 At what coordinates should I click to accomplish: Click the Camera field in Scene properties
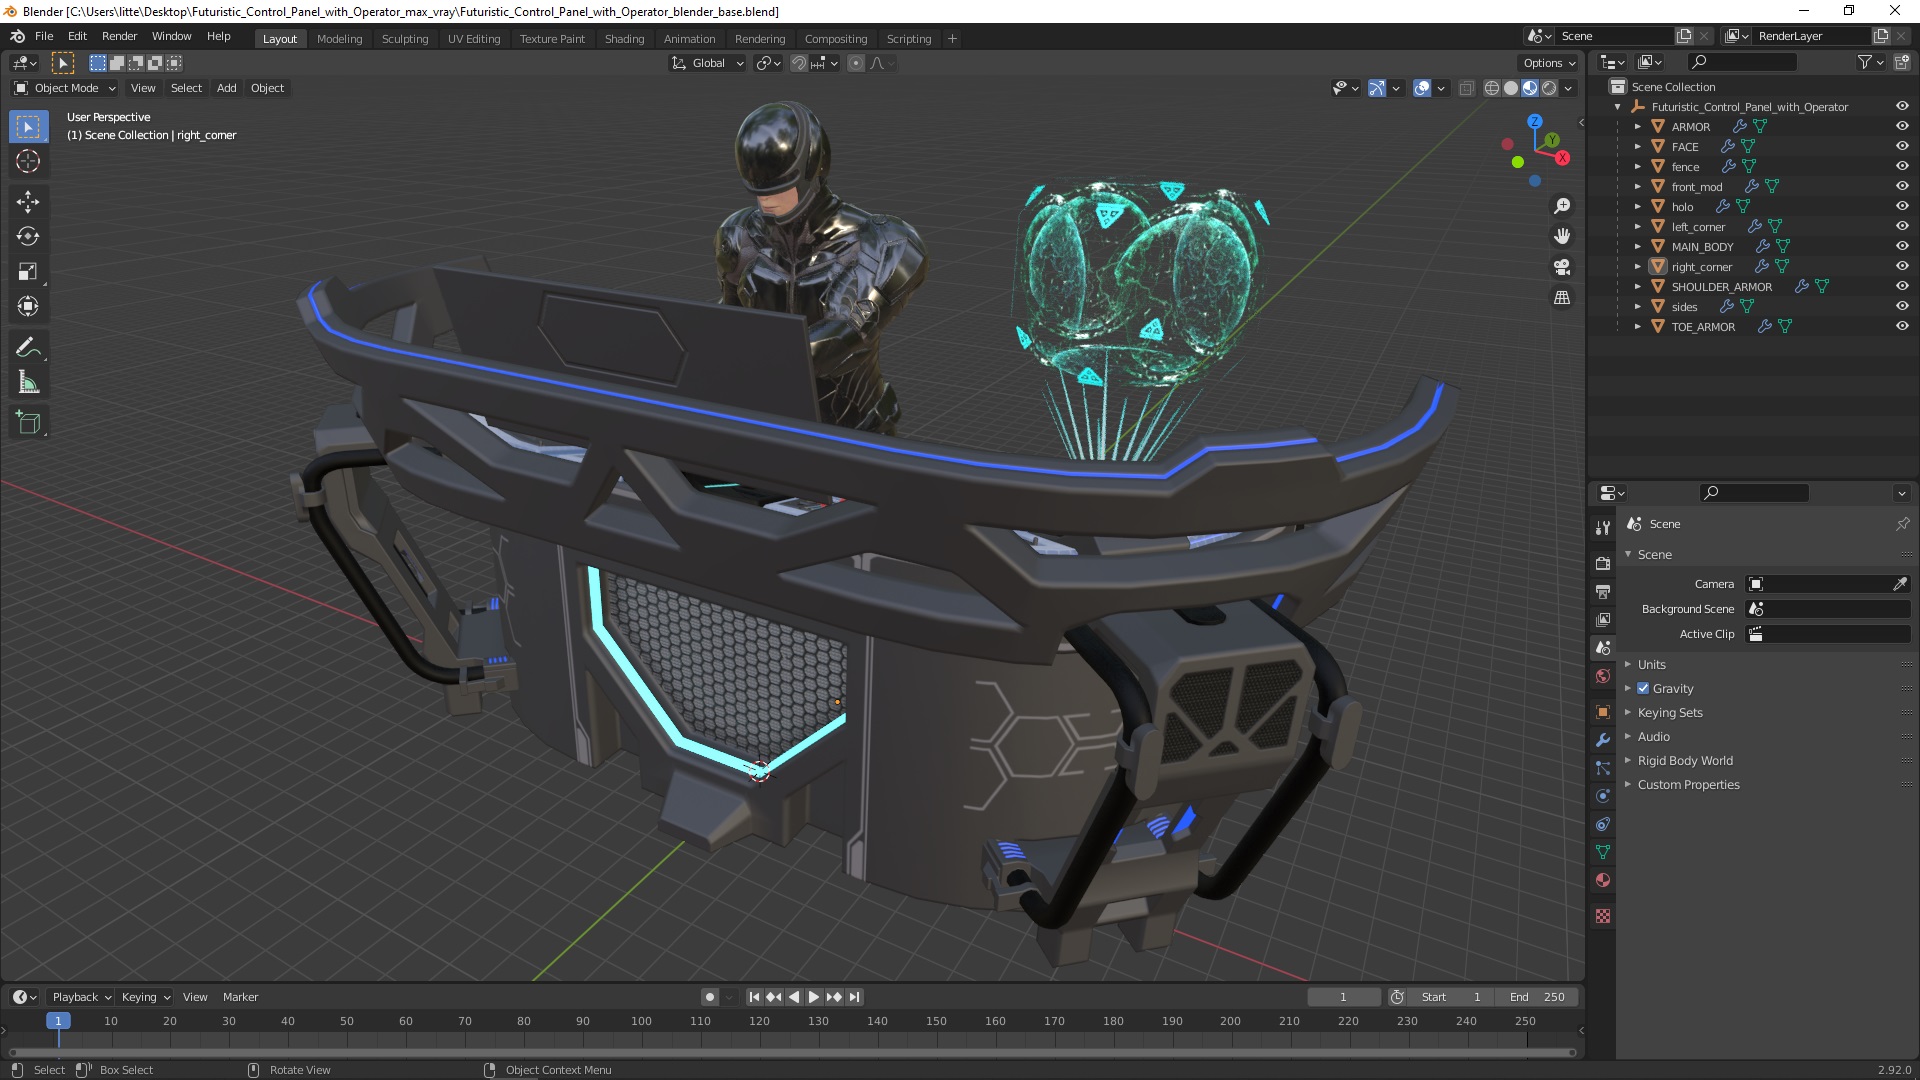point(1828,584)
